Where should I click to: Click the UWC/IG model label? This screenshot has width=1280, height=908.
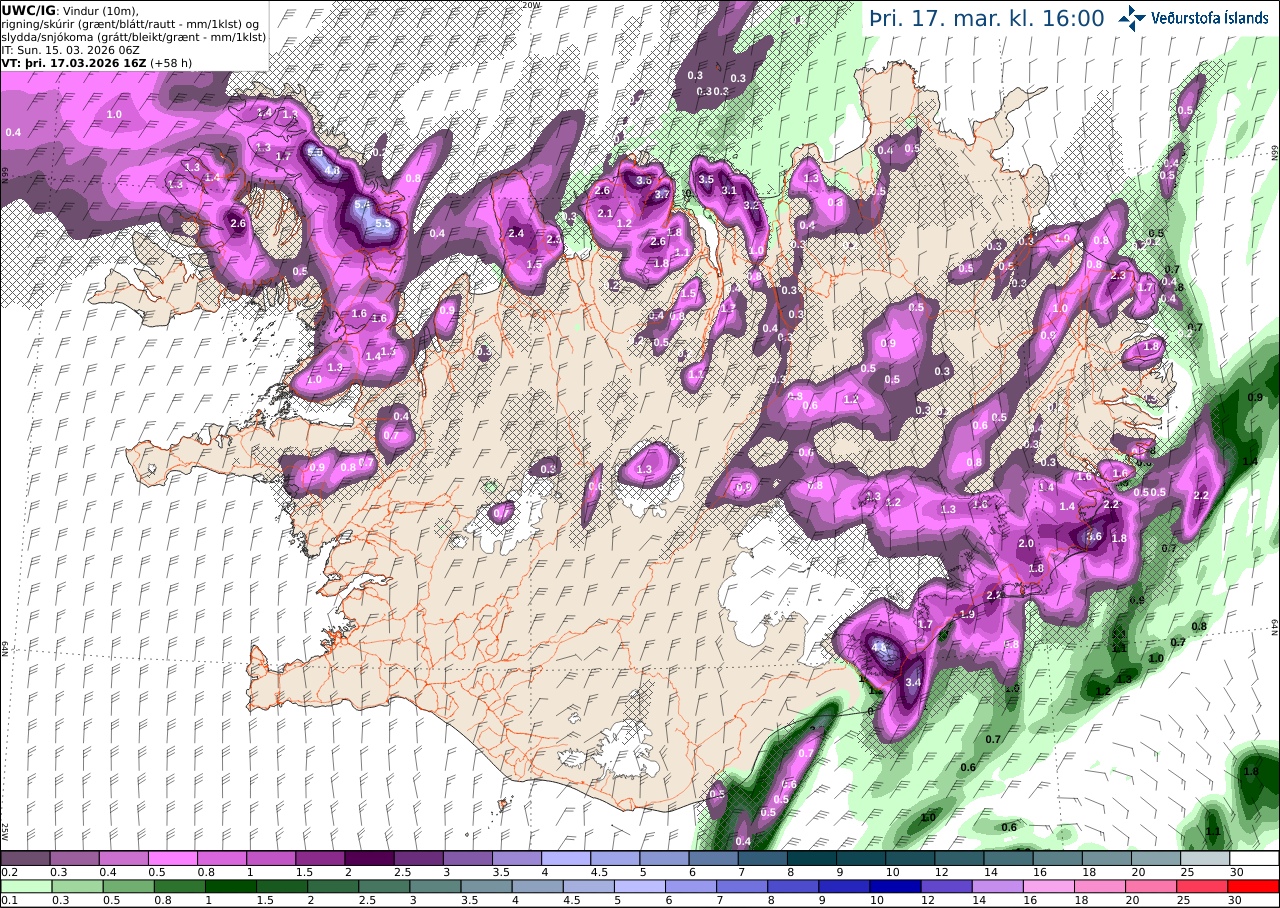(28, 11)
